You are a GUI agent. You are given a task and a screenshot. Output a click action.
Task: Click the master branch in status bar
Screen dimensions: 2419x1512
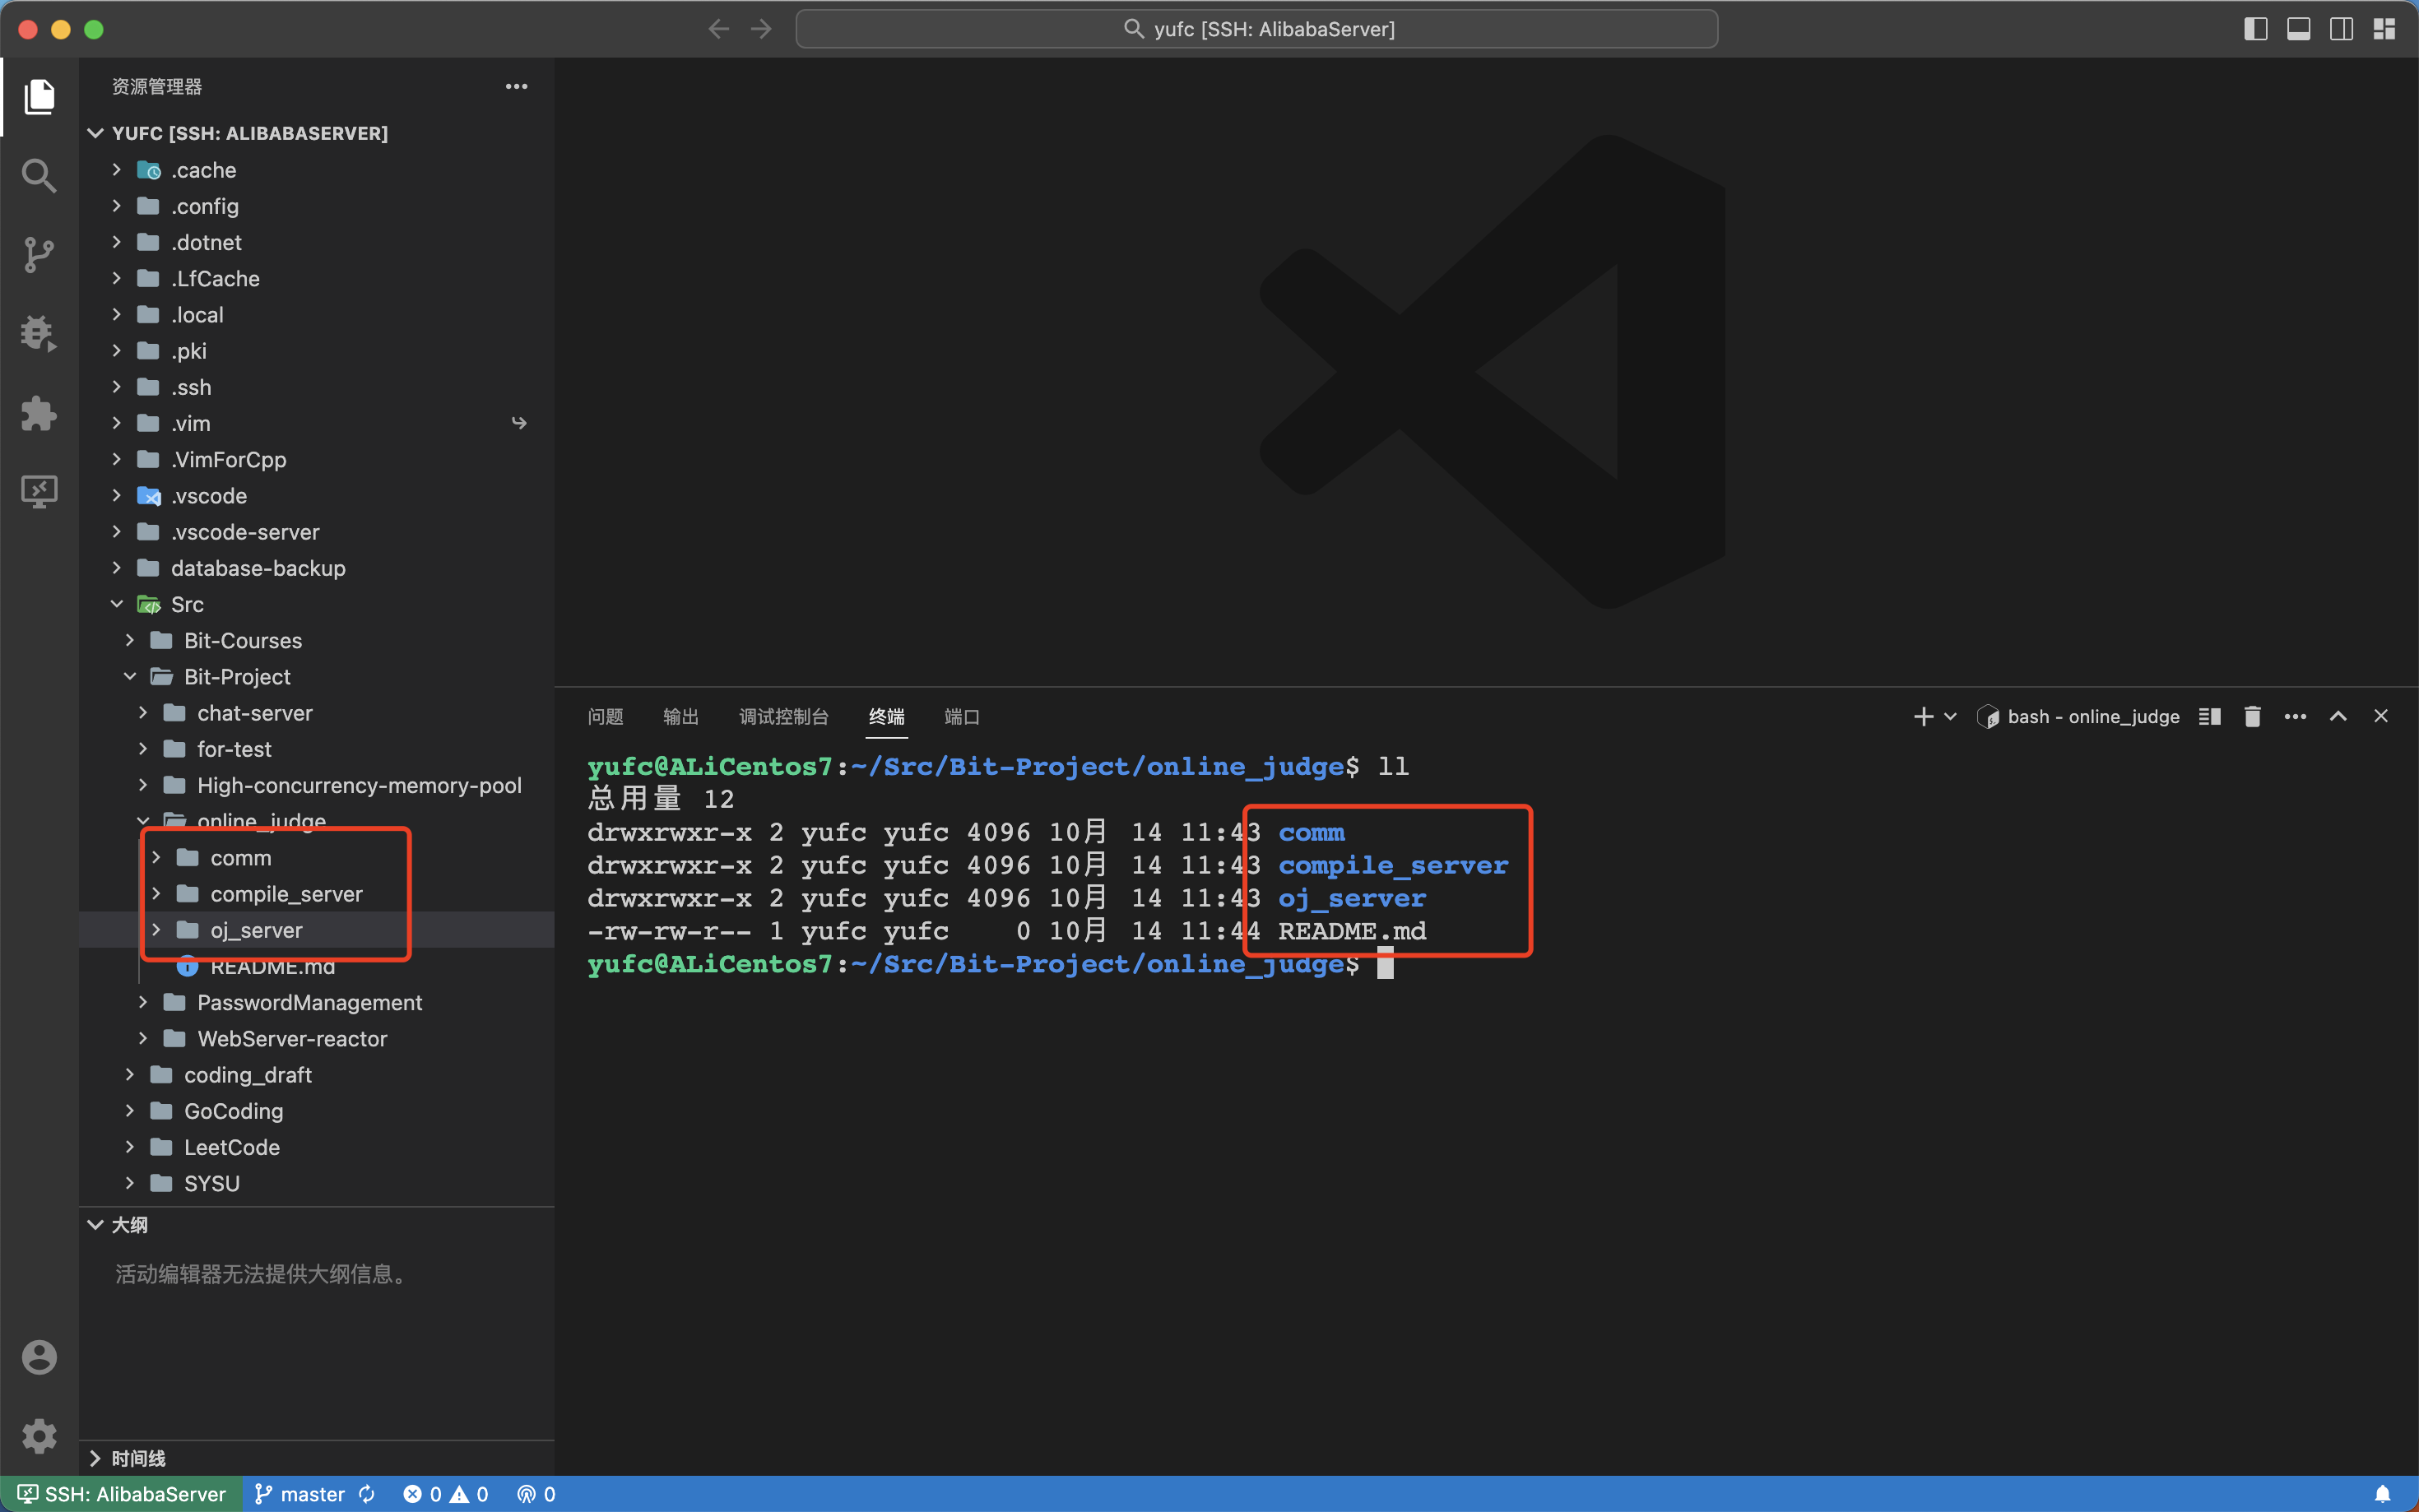300,1494
